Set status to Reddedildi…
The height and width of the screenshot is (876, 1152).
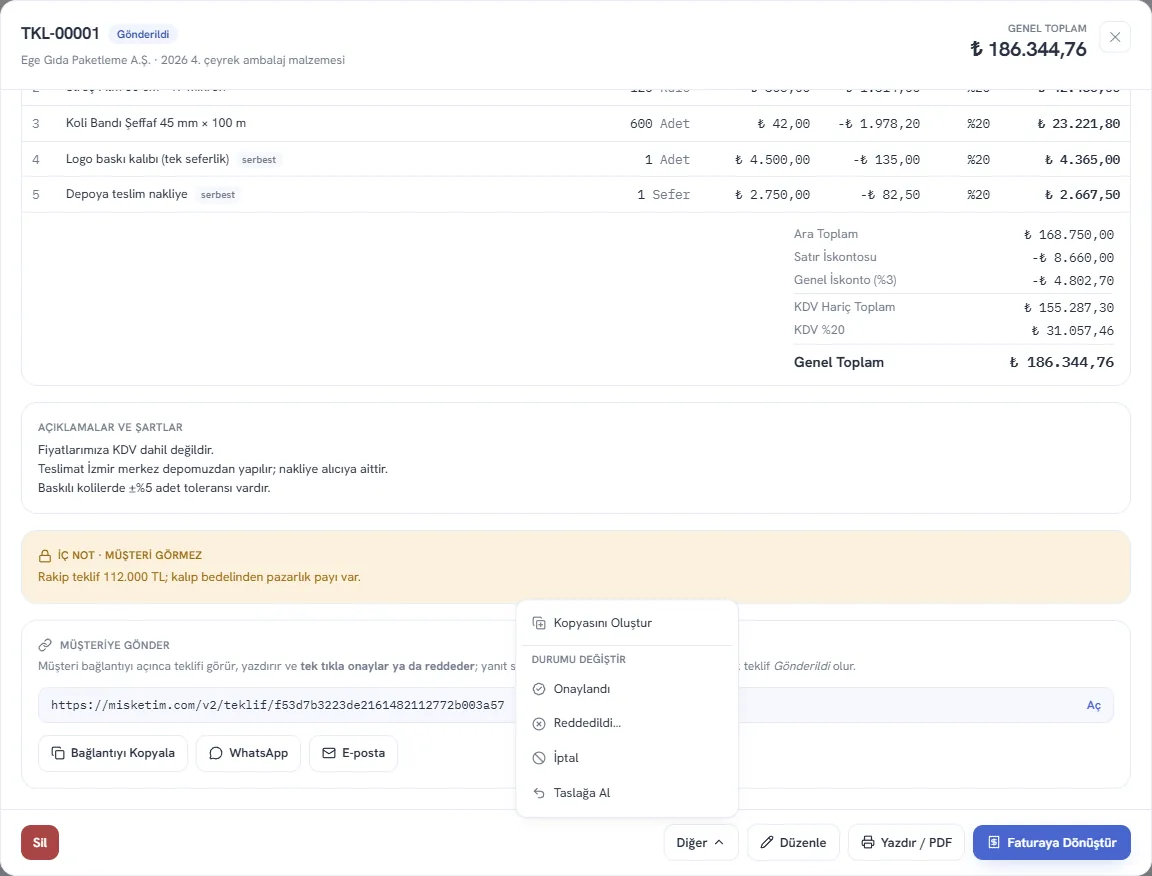coord(627,724)
